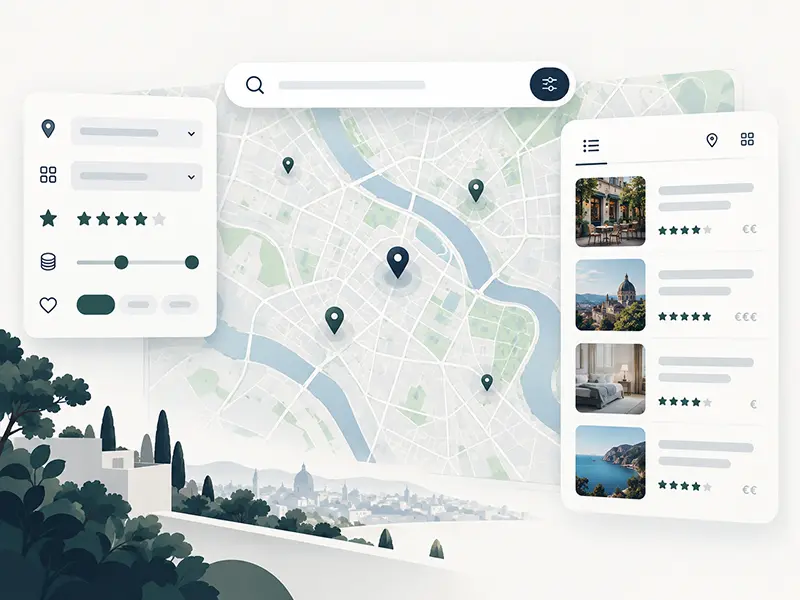The image size is (800, 600).
Task: Click into the search text field
Action: click(x=352, y=85)
